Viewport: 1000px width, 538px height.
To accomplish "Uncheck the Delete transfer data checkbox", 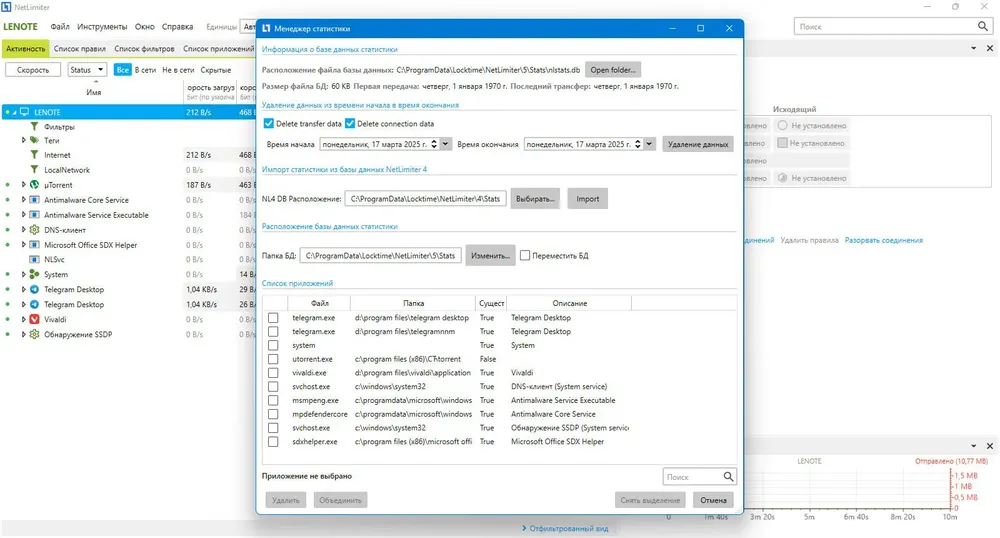I will 268,124.
